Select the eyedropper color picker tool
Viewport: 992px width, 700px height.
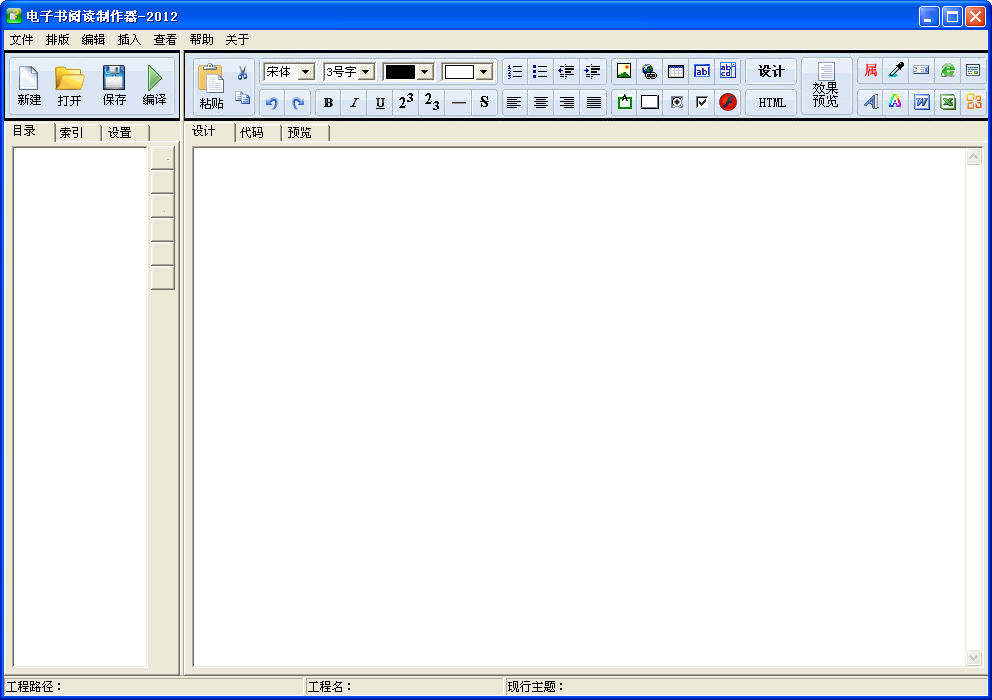click(896, 70)
